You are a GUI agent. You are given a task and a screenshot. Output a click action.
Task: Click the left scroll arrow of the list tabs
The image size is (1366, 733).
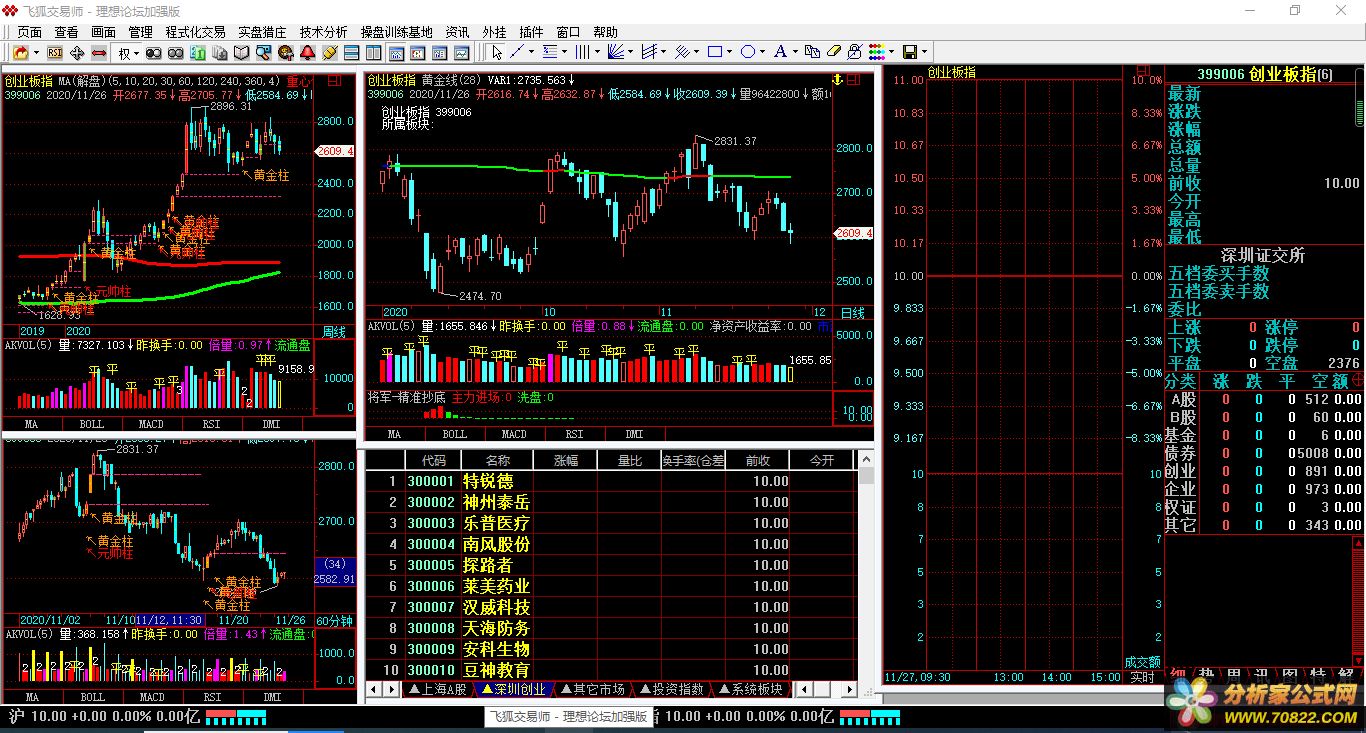pyautogui.click(x=373, y=689)
